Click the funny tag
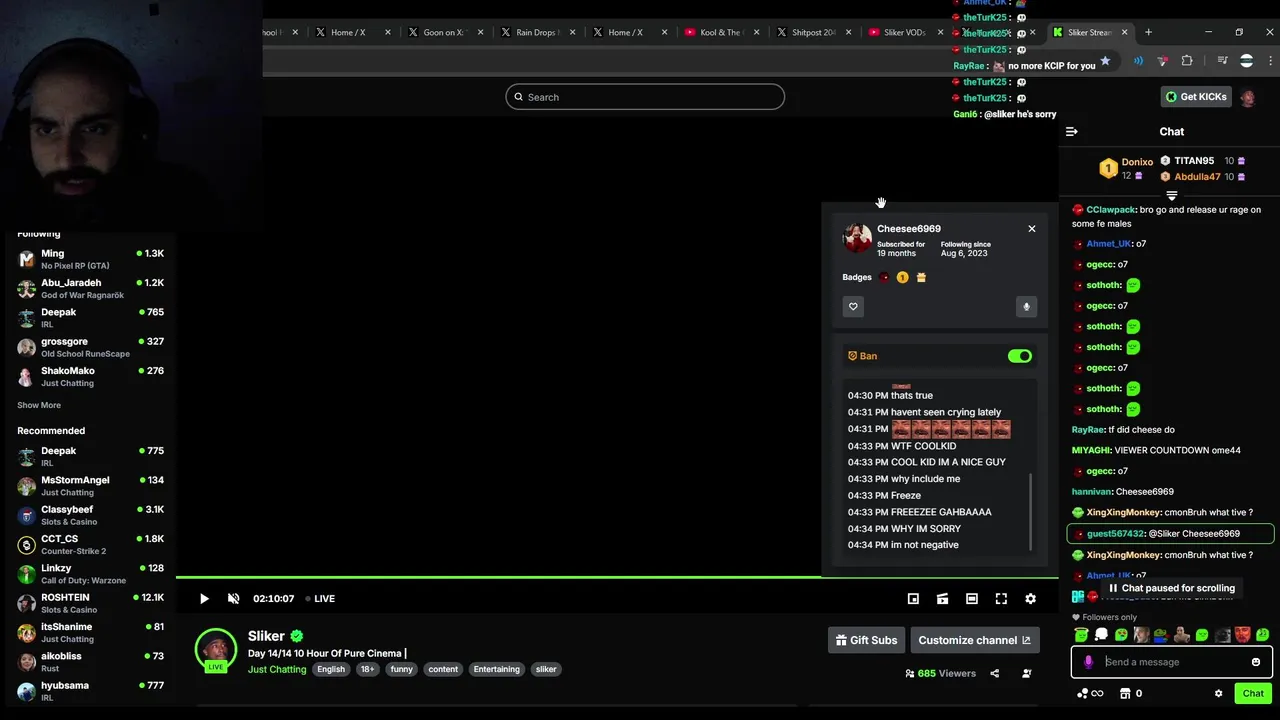 tap(401, 669)
